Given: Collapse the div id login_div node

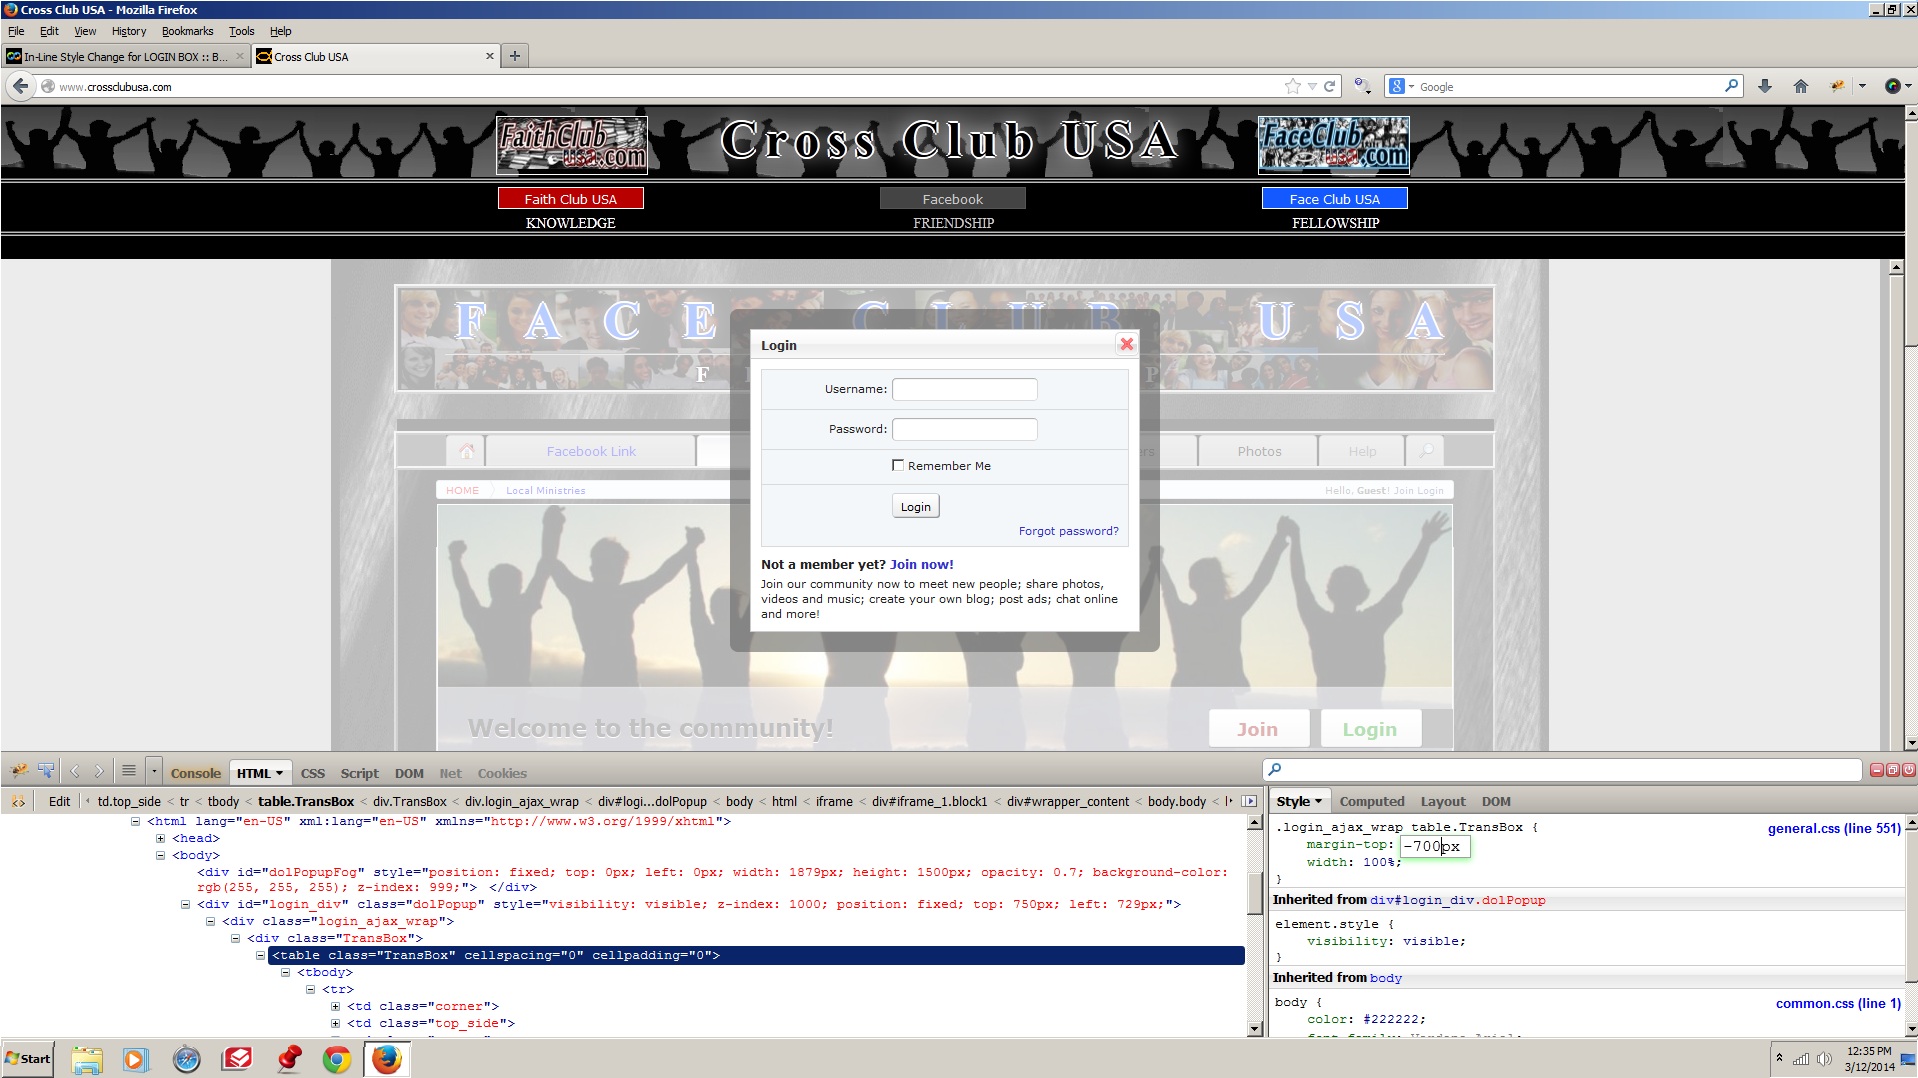Looking at the screenshot, I should (x=185, y=904).
